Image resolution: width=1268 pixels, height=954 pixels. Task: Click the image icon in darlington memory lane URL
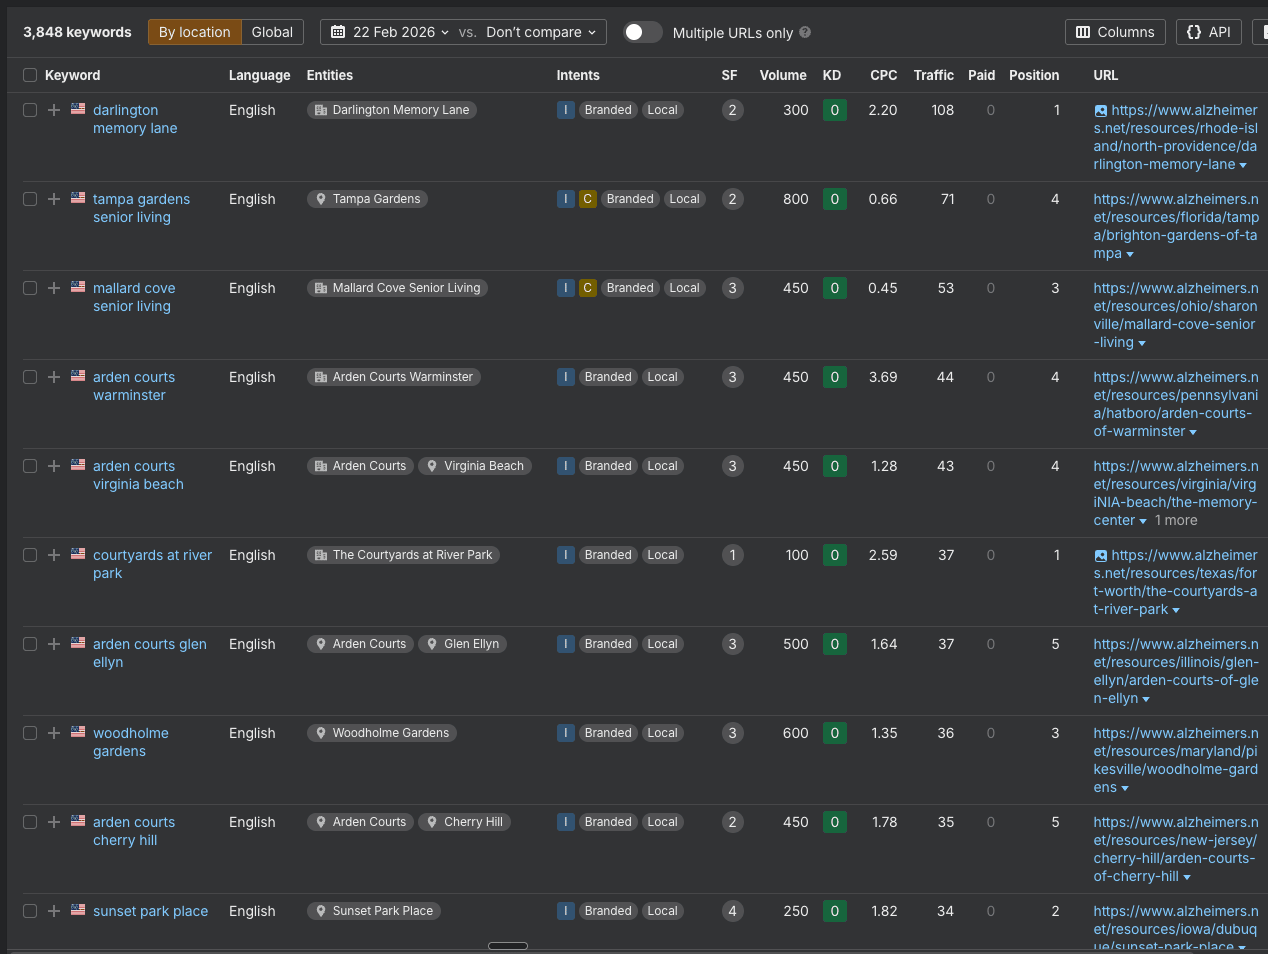point(1101,111)
